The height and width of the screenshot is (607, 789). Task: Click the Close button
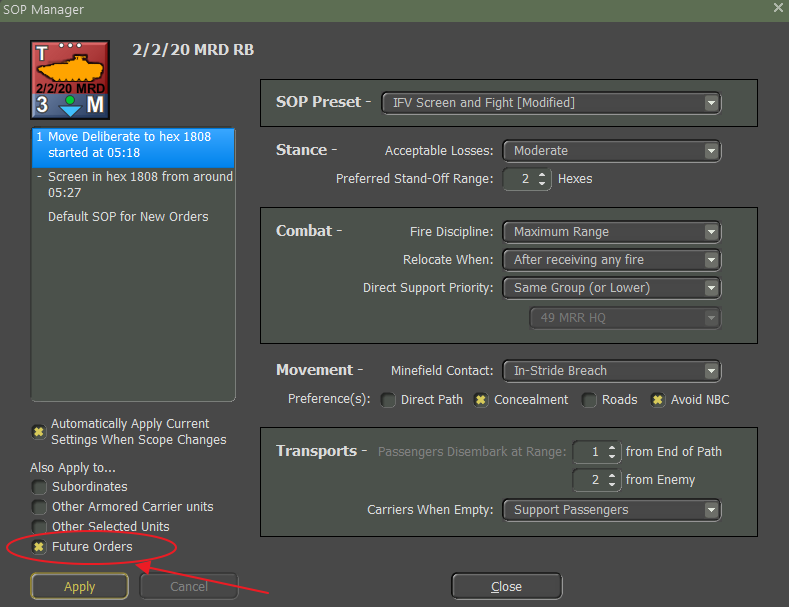pos(506,586)
